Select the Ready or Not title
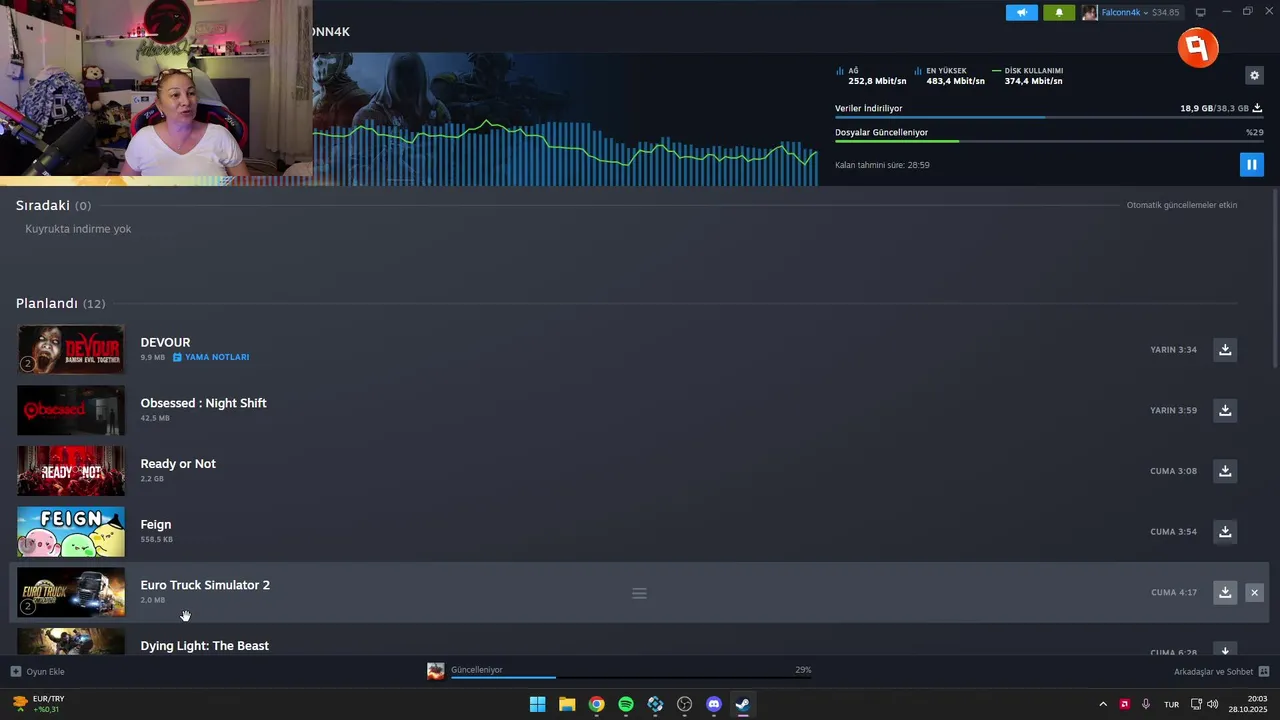This screenshot has height=720, width=1280. [178, 464]
